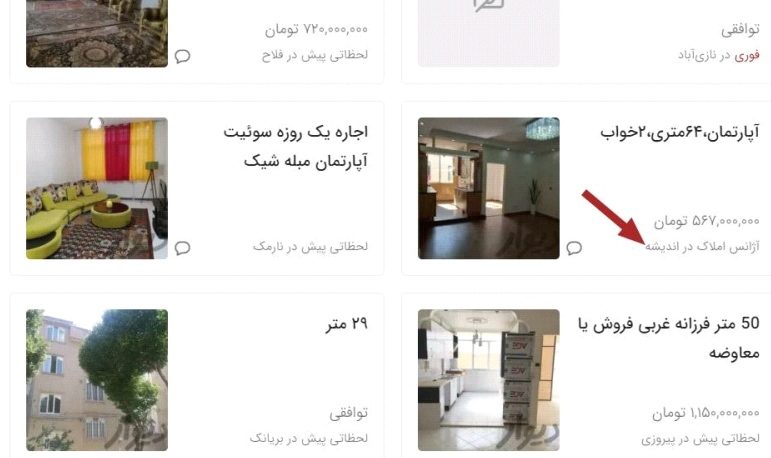
Task: Click chat icon on the ۷۲۰,۰۰۰,۰۰۰ تومان listing
Action: coord(182,56)
